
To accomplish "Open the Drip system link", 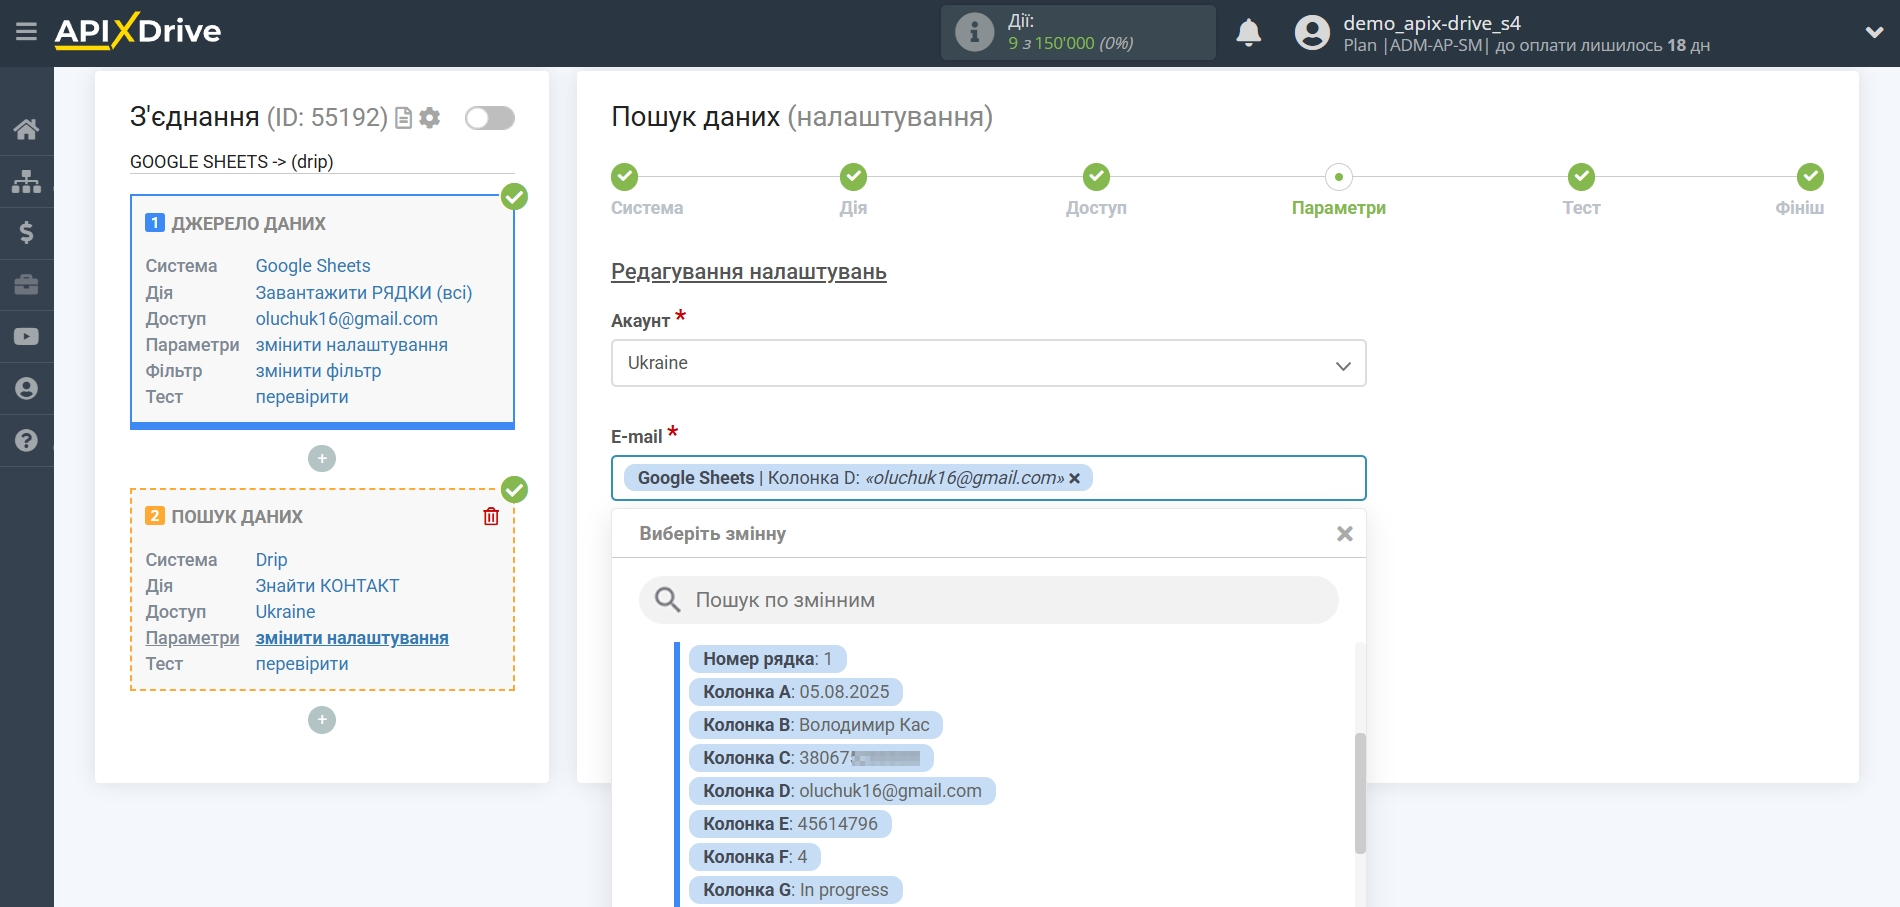I will tap(271, 560).
